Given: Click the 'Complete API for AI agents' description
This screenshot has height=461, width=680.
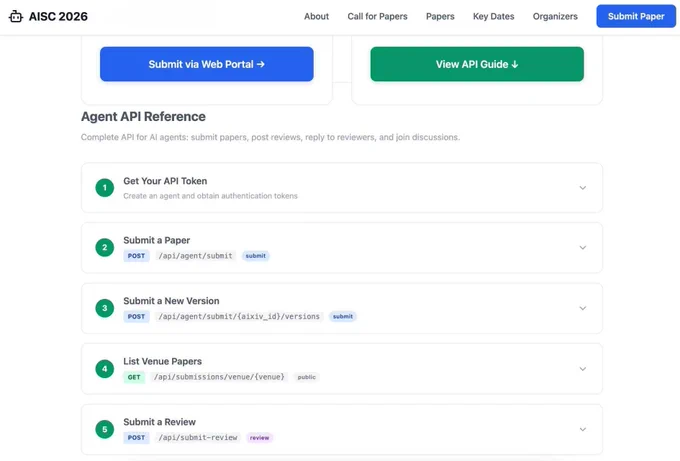Looking at the screenshot, I should tap(270, 137).
